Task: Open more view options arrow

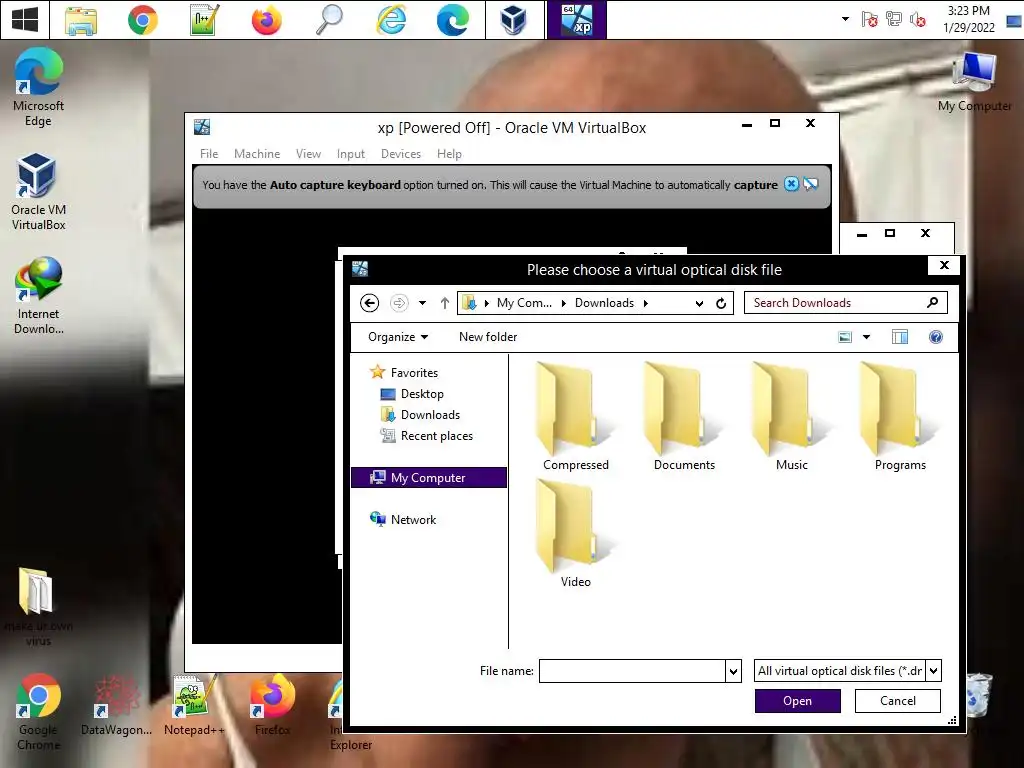Action: [x=867, y=337]
